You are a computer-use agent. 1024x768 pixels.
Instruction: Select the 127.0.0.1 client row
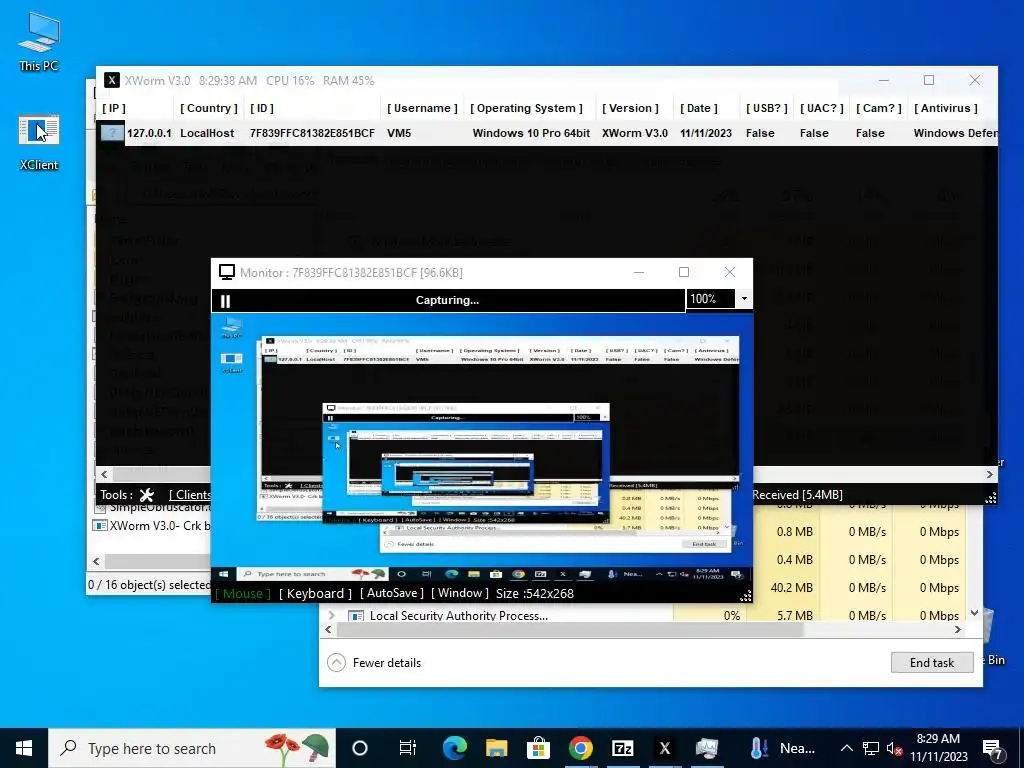click(547, 133)
